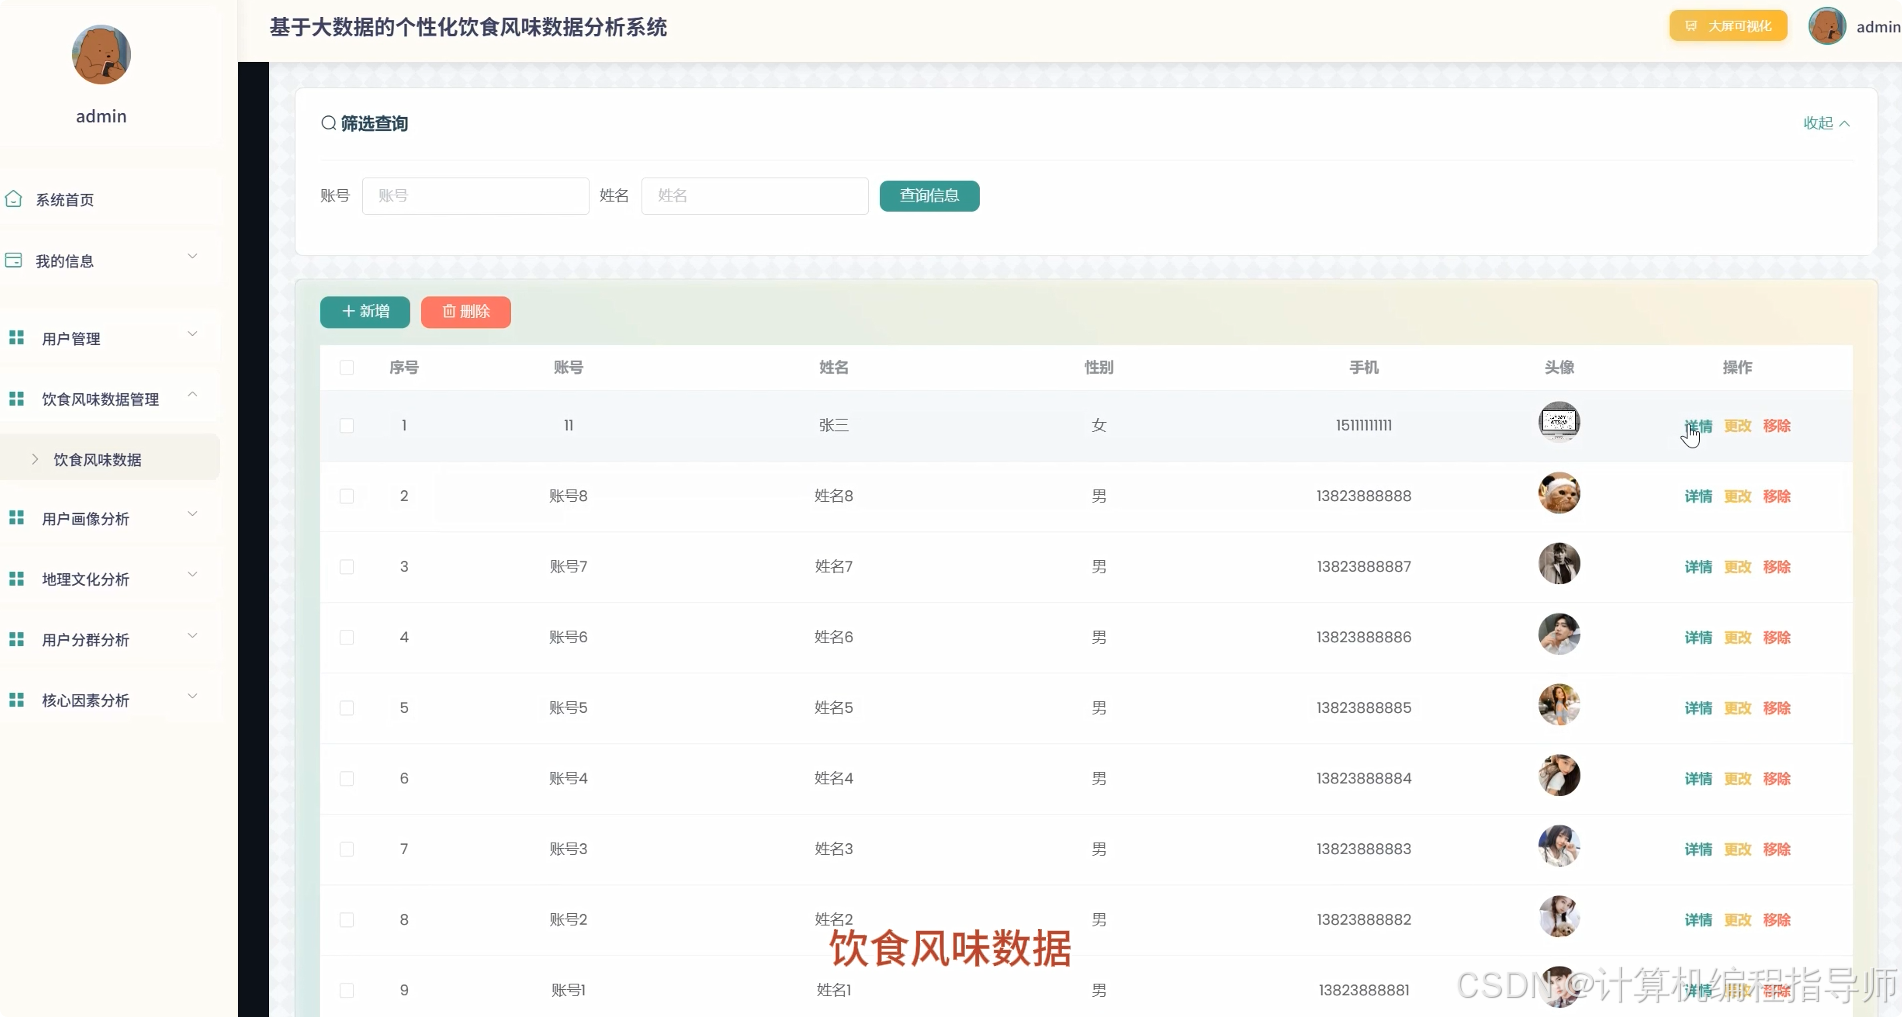Click the 我的信息 sidebar icon

pos(14,259)
